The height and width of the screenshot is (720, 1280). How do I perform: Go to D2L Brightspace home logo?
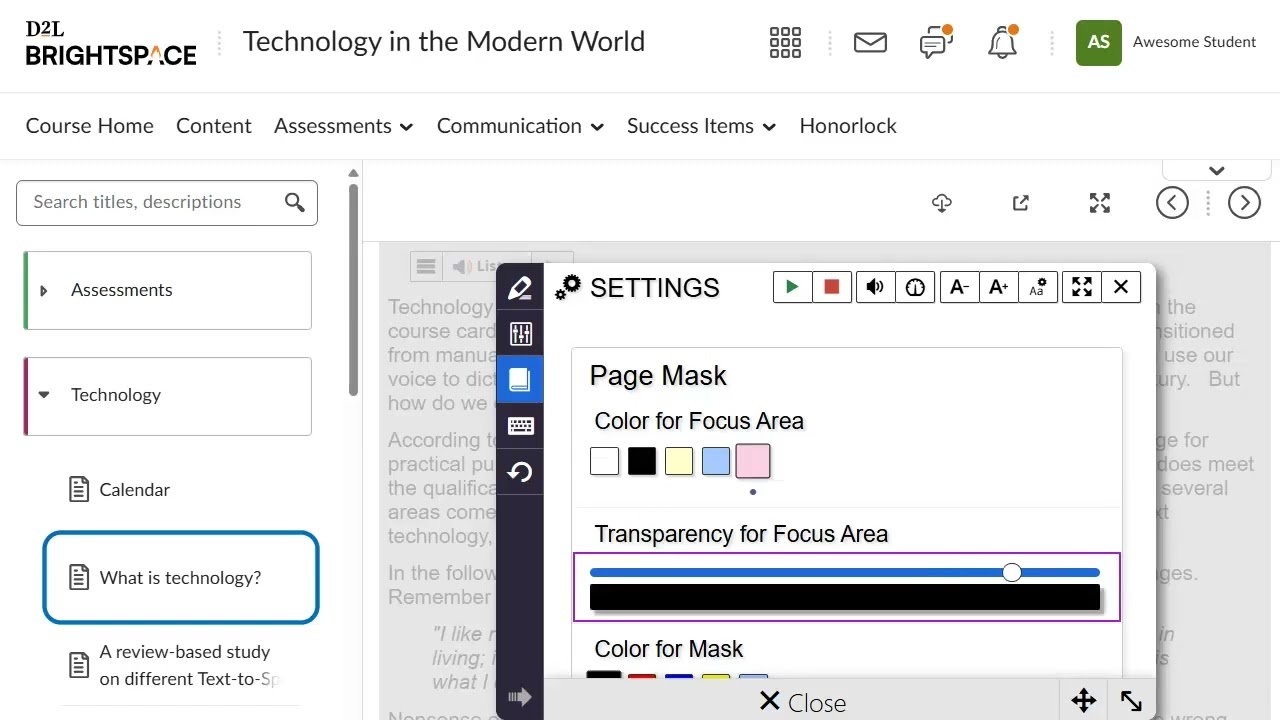pos(111,43)
